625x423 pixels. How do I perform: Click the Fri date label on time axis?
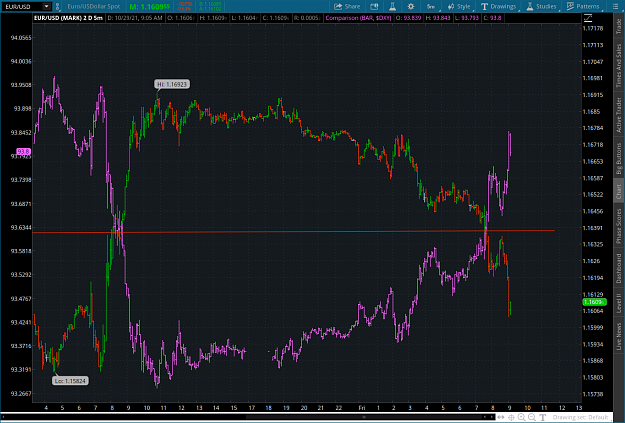pyautogui.click(x=362, y=408)
